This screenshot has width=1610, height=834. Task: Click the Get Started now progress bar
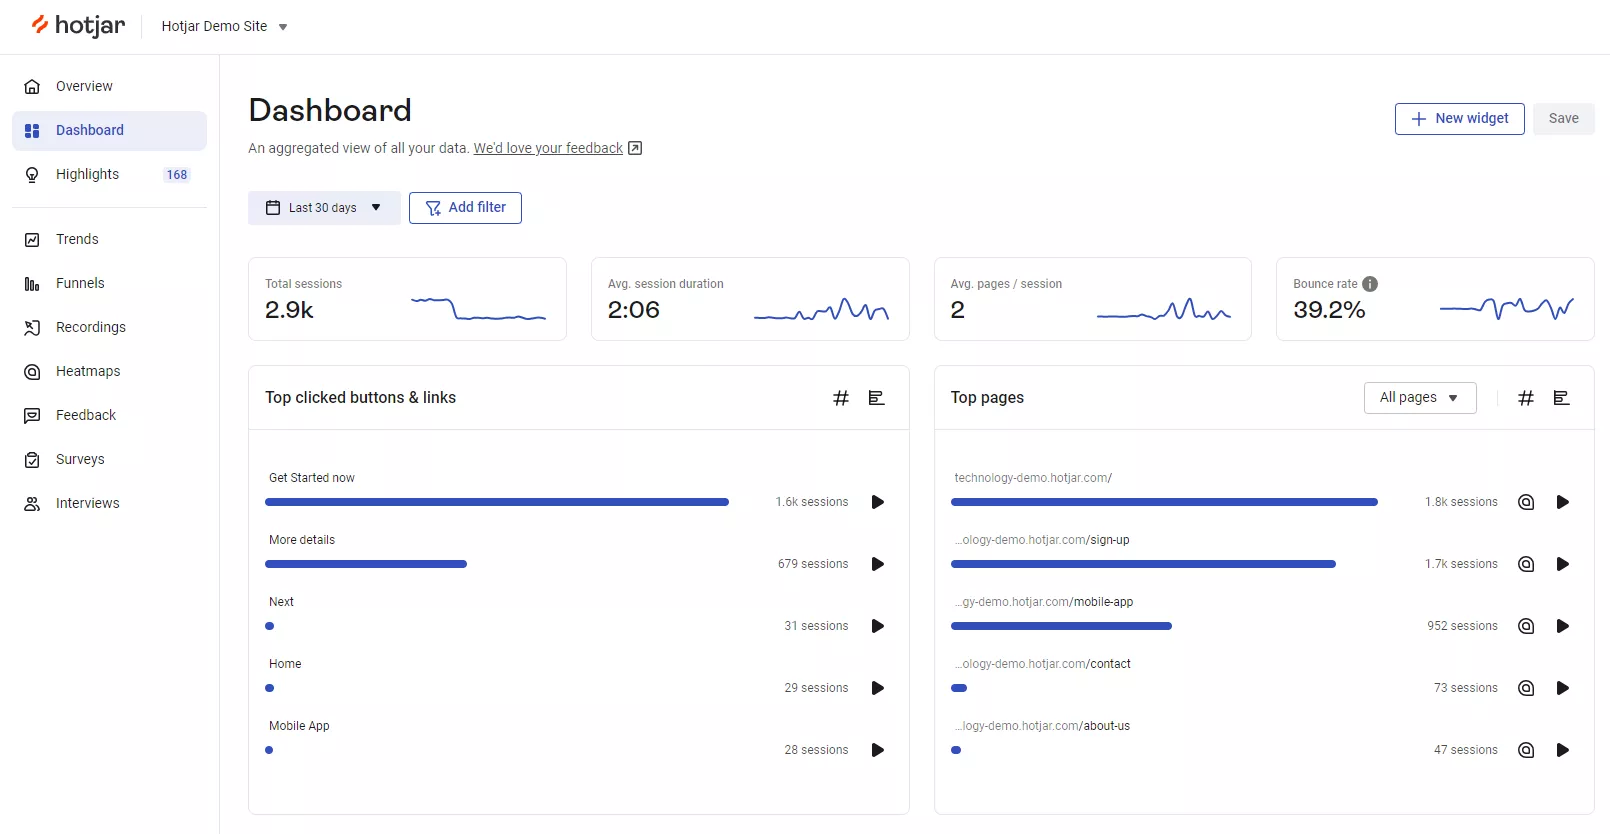[497, 502]
